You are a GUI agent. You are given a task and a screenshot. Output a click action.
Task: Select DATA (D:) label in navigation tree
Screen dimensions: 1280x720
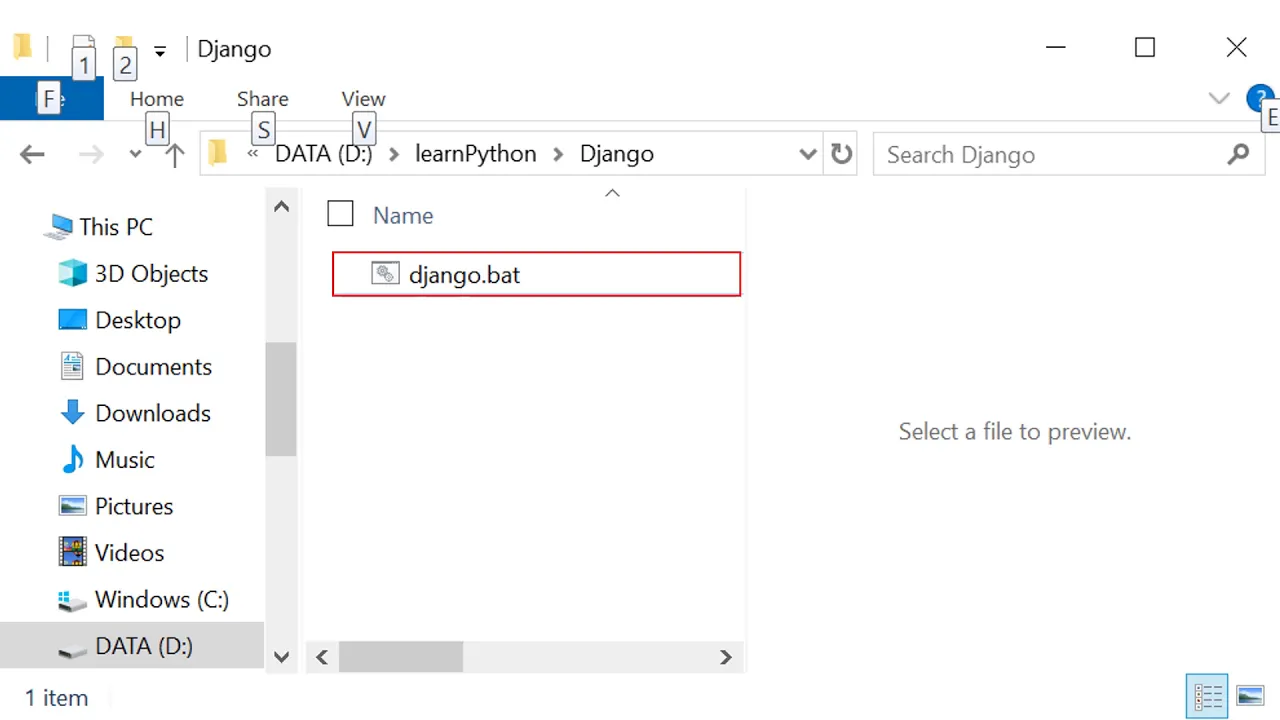pyautogui.click(x=144, y=646)
